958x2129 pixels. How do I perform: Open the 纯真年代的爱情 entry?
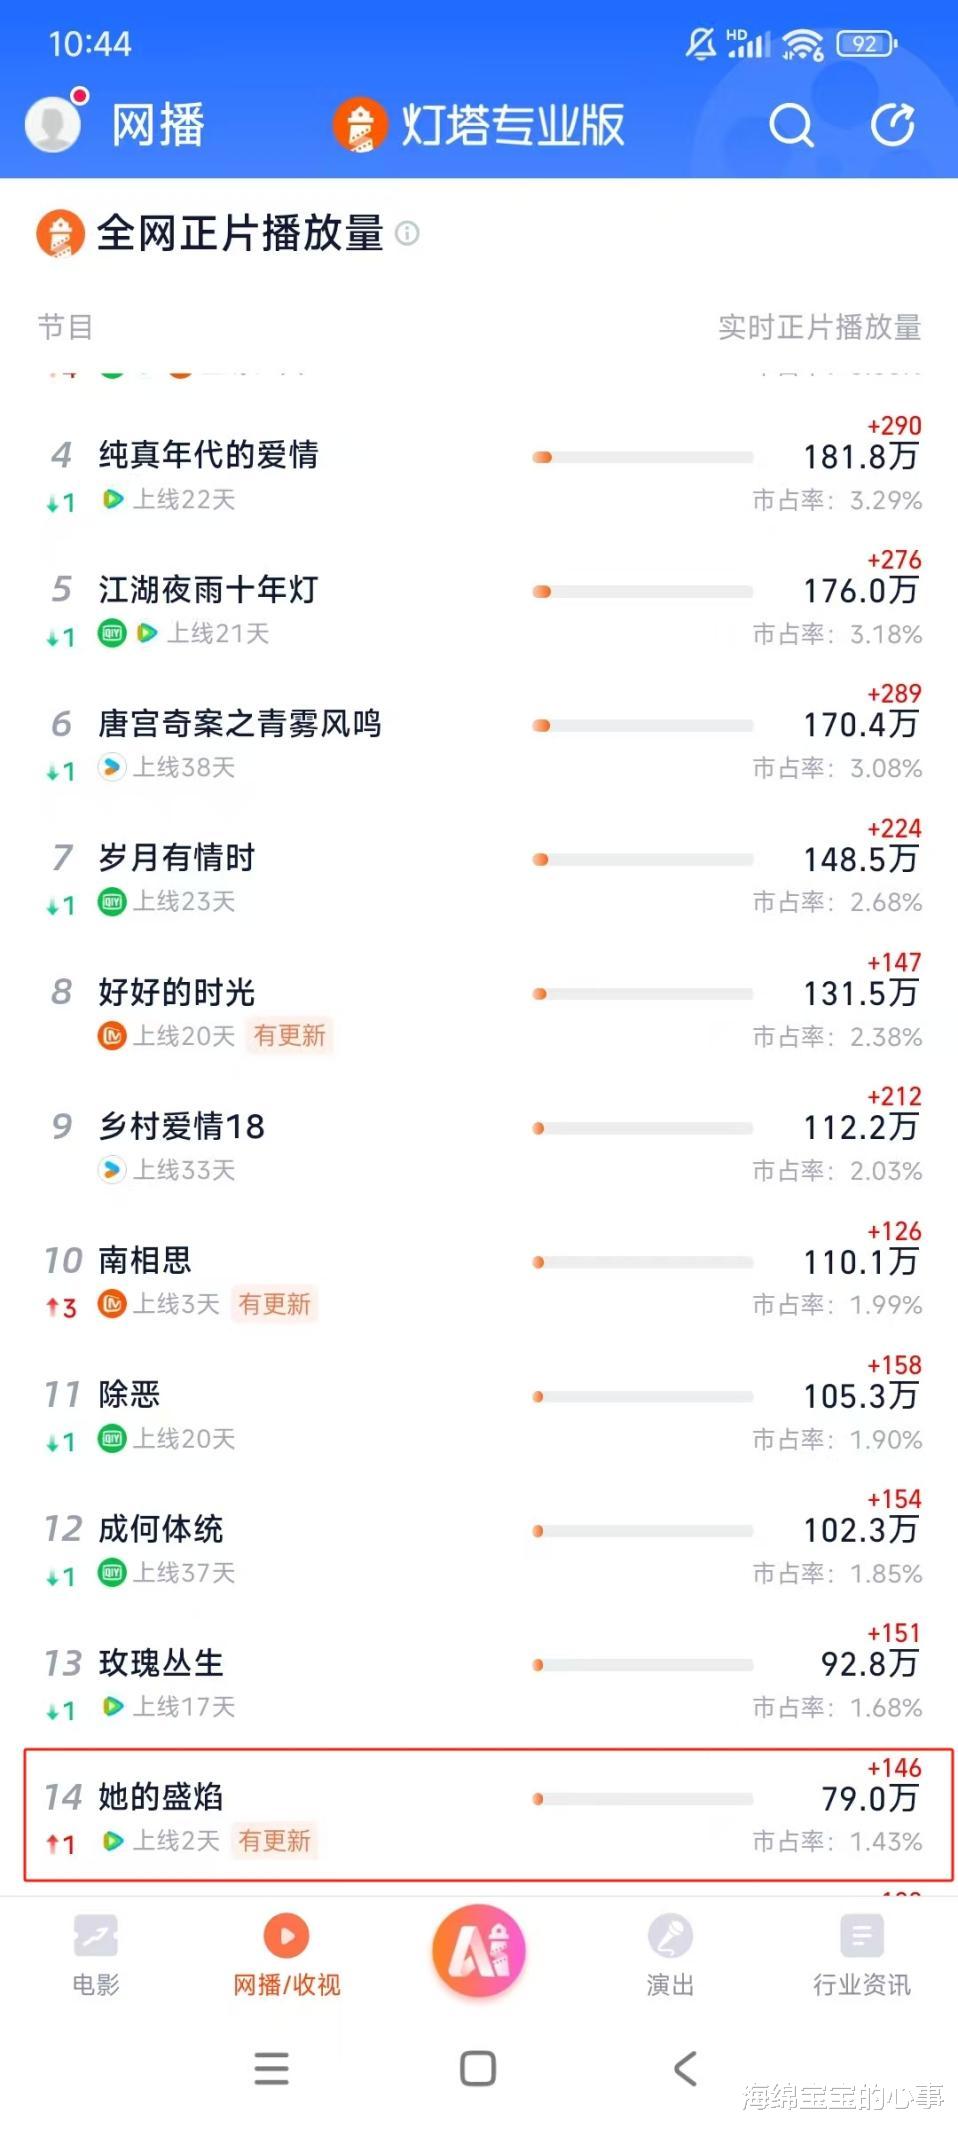pos(209,455)
